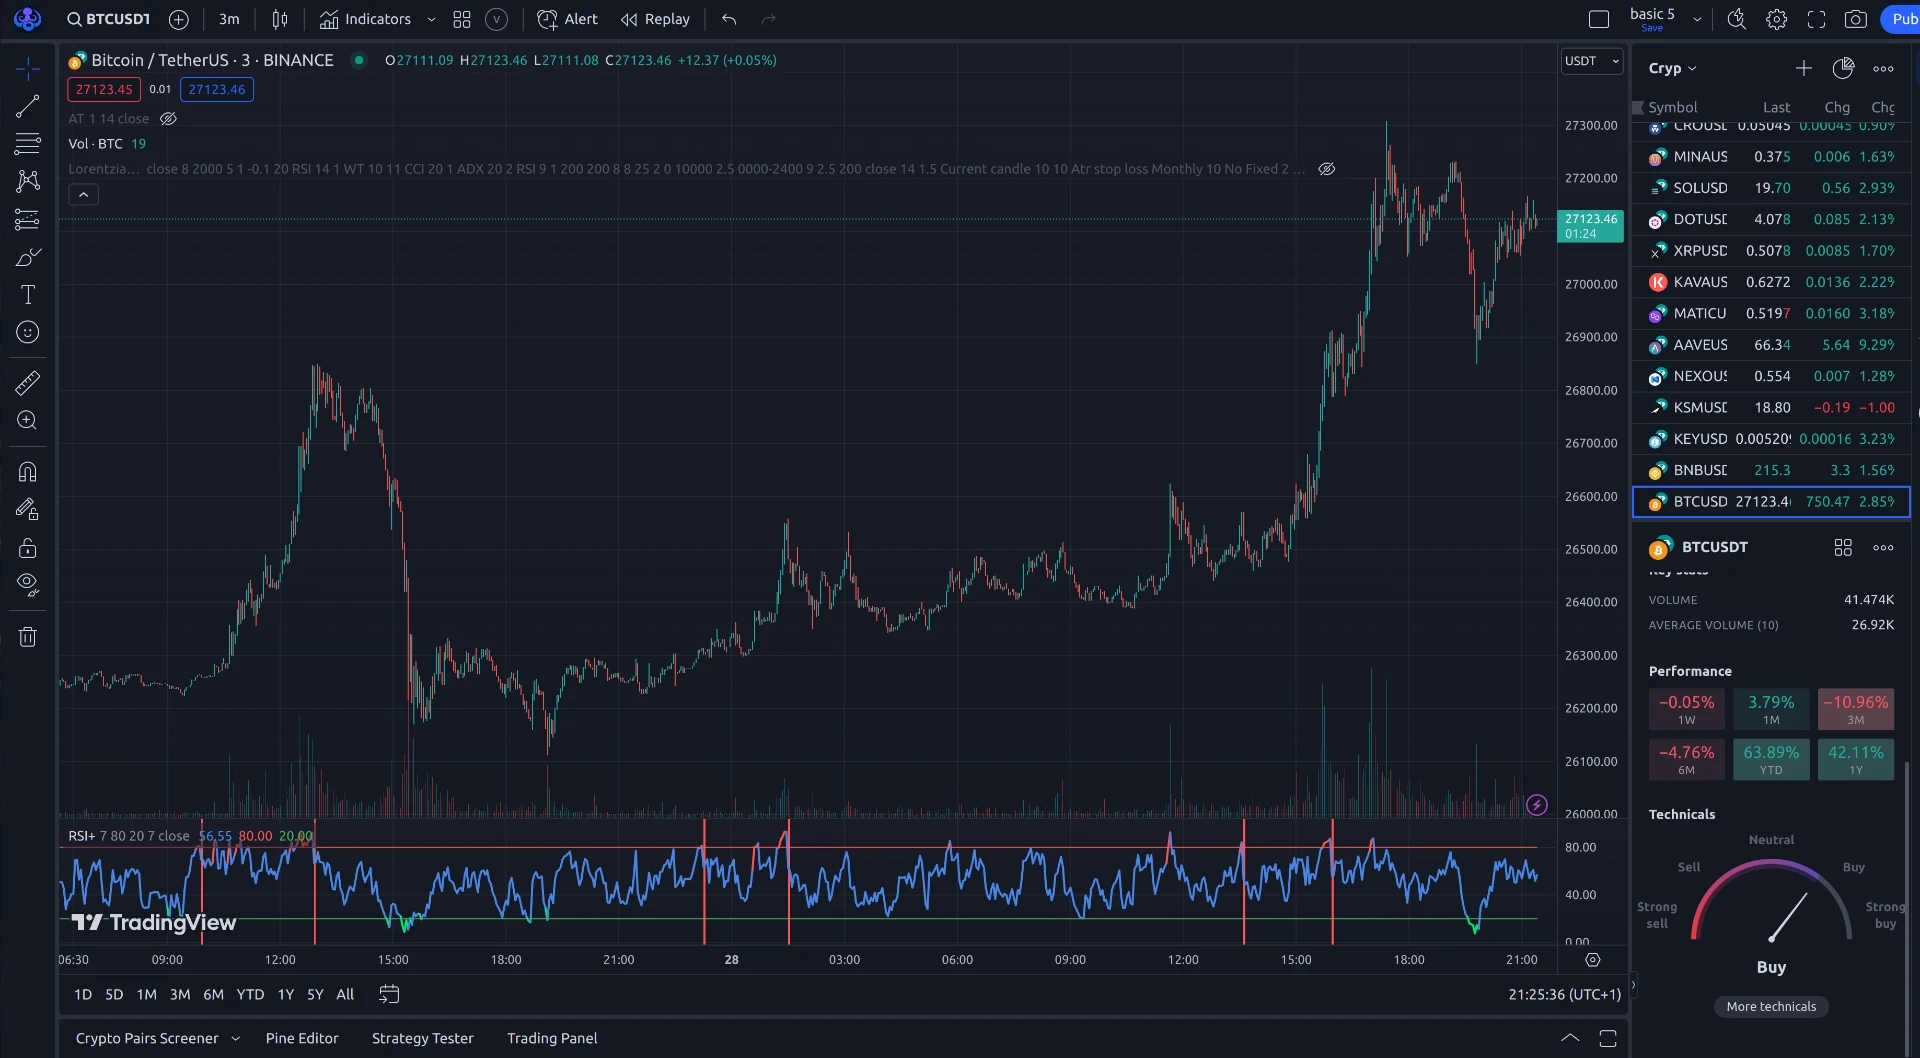
Task: Select AAVEUS row in watchlist
Action: [1771, 345]
